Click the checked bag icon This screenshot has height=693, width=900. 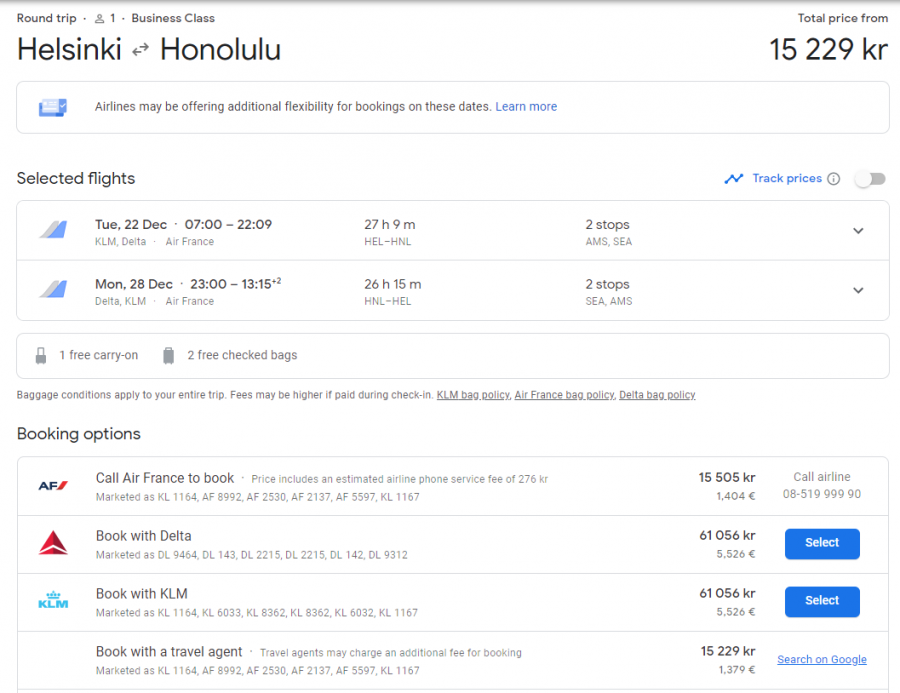tap(168, 356)
